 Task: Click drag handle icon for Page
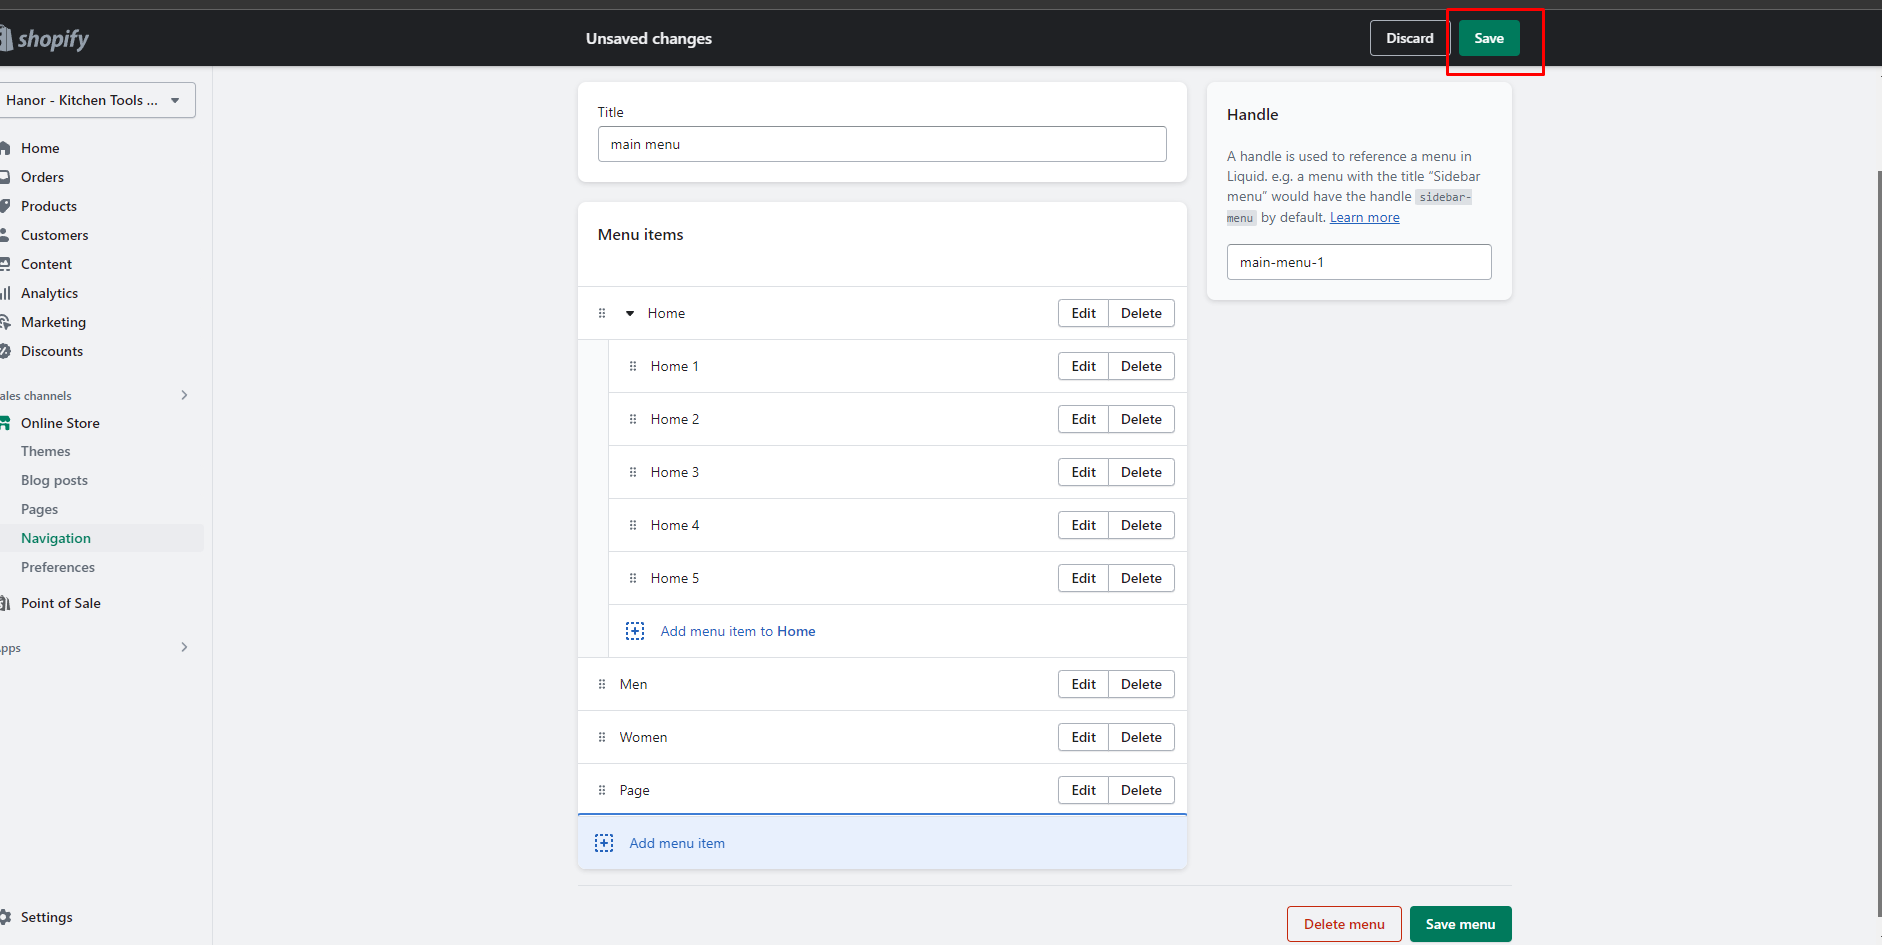pyautogui.click(x=602, y=790)
